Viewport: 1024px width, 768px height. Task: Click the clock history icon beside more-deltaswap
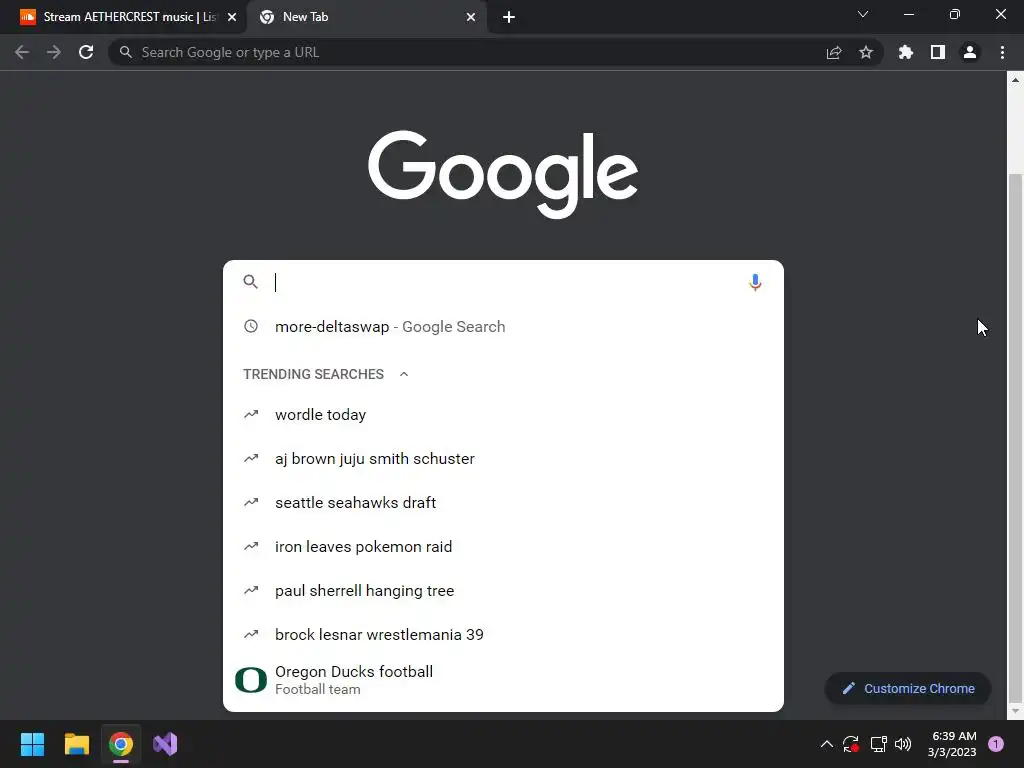[x=251, y=326]
